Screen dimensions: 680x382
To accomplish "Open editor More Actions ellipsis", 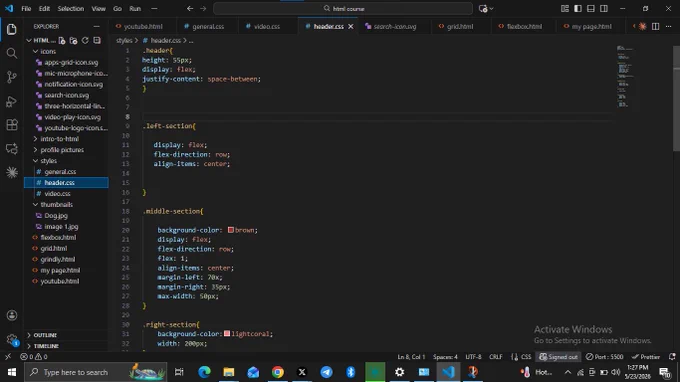I will pyautogui.click(x=668, y=26).
